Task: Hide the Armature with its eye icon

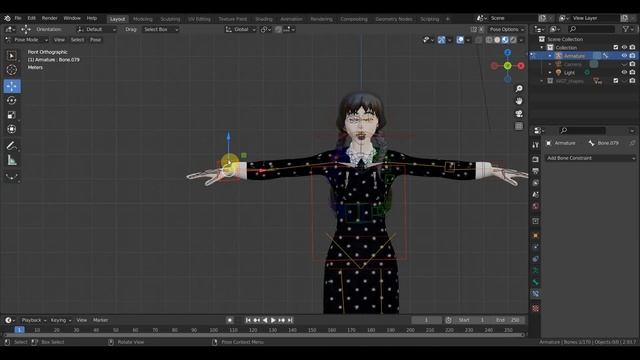Action: (624, 56)
